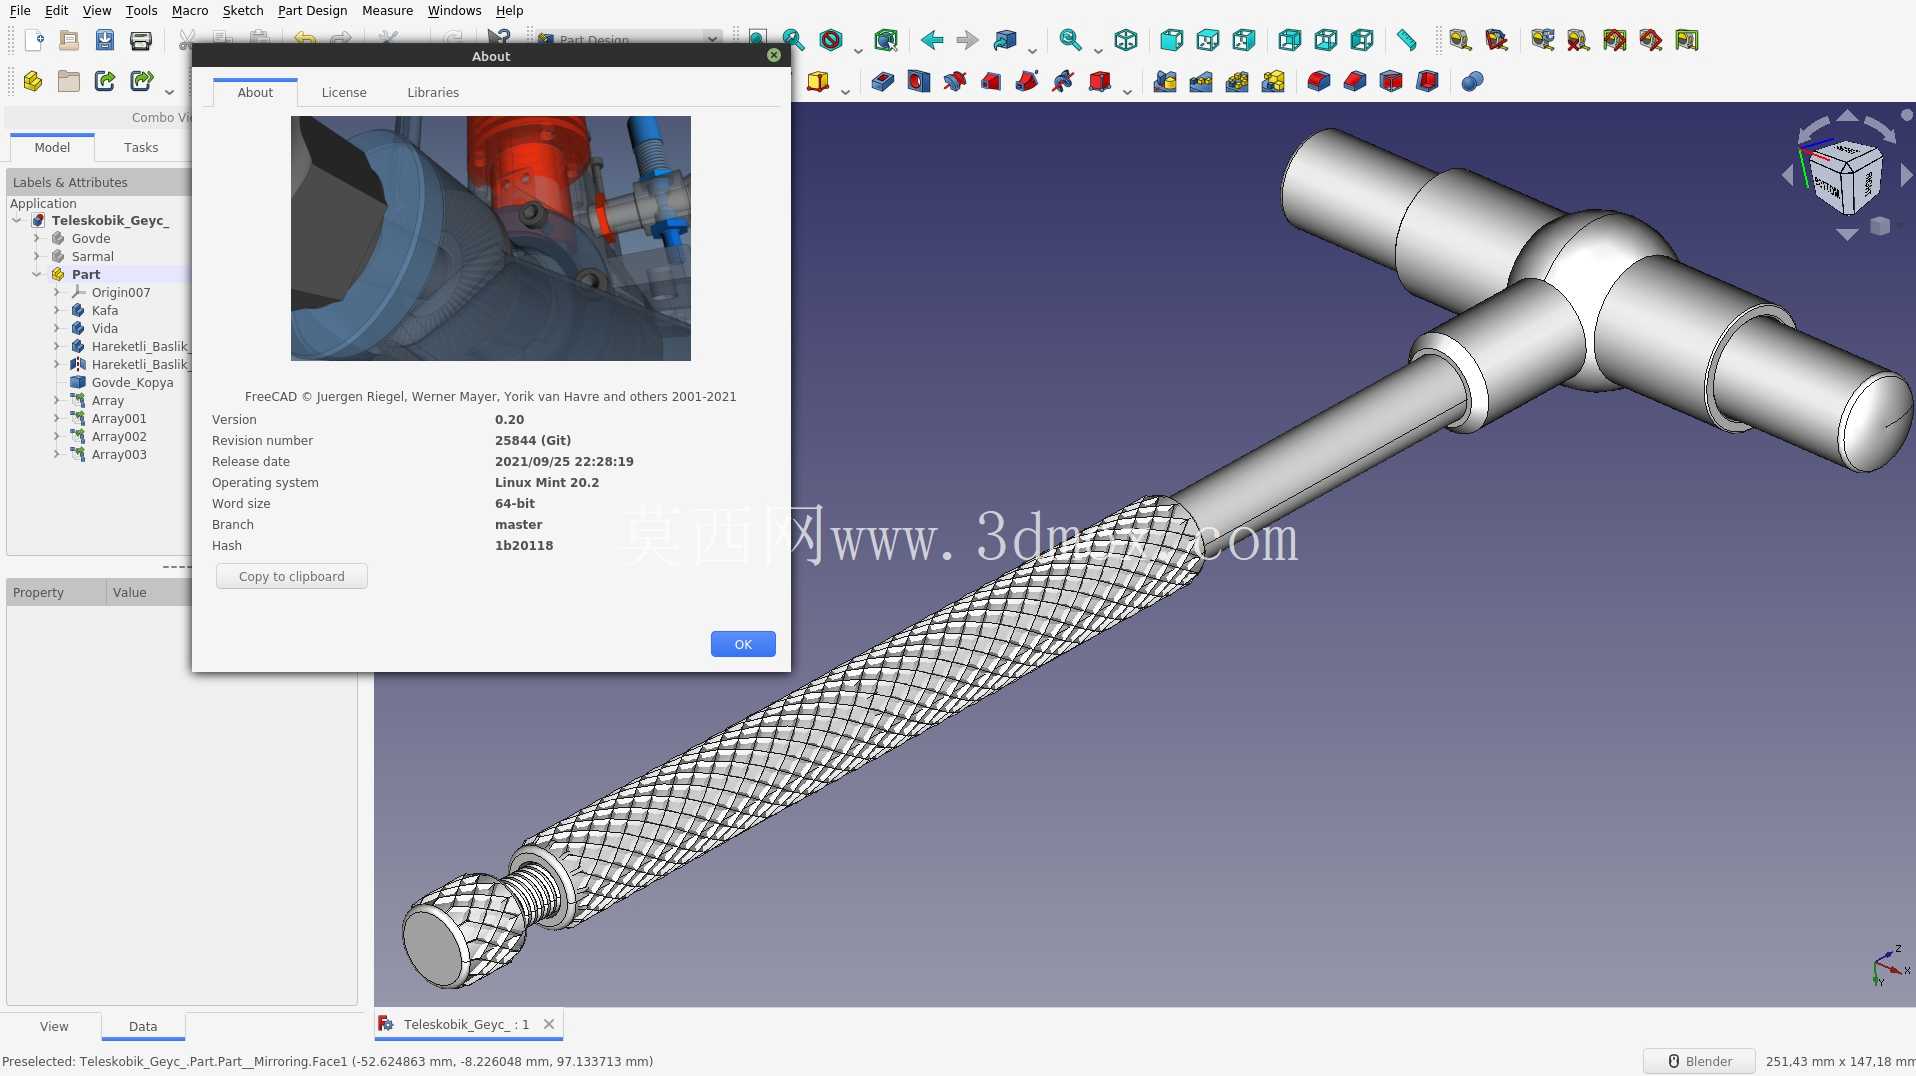The image size is (1916, 1076).
Task: Toggle all measurements icon
Action: (1614, 40)
